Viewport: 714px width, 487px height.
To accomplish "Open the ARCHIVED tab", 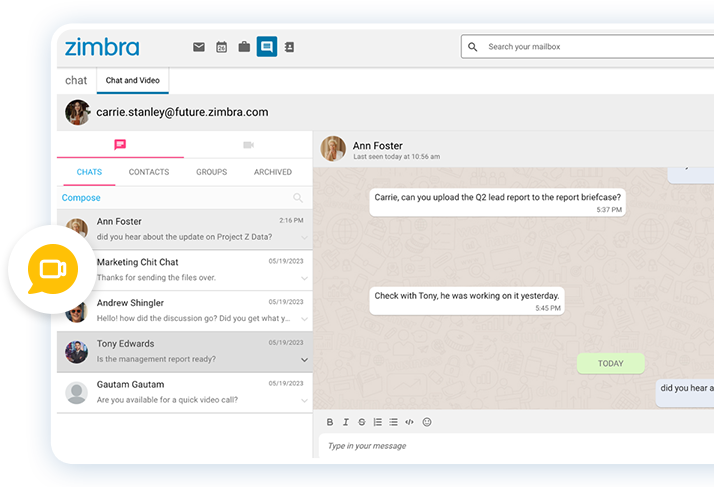I will (x=273, y=172).
